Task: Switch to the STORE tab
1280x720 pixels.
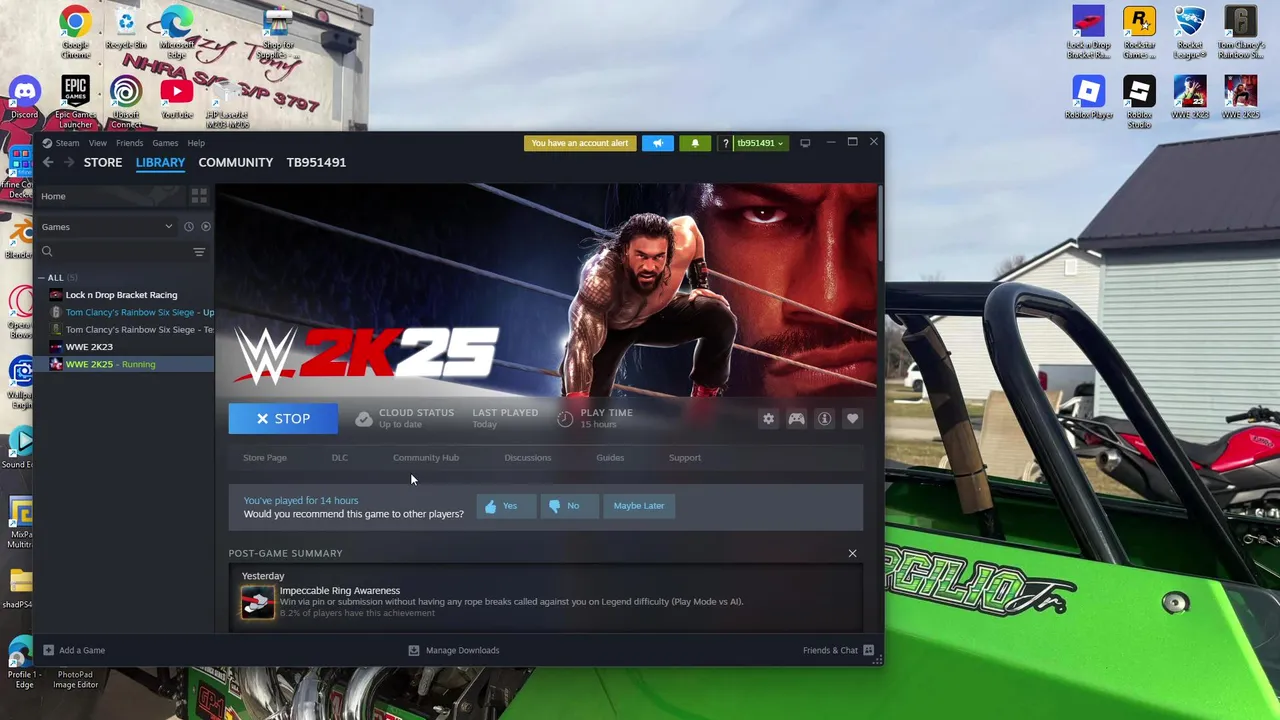Action: point(103,162)
